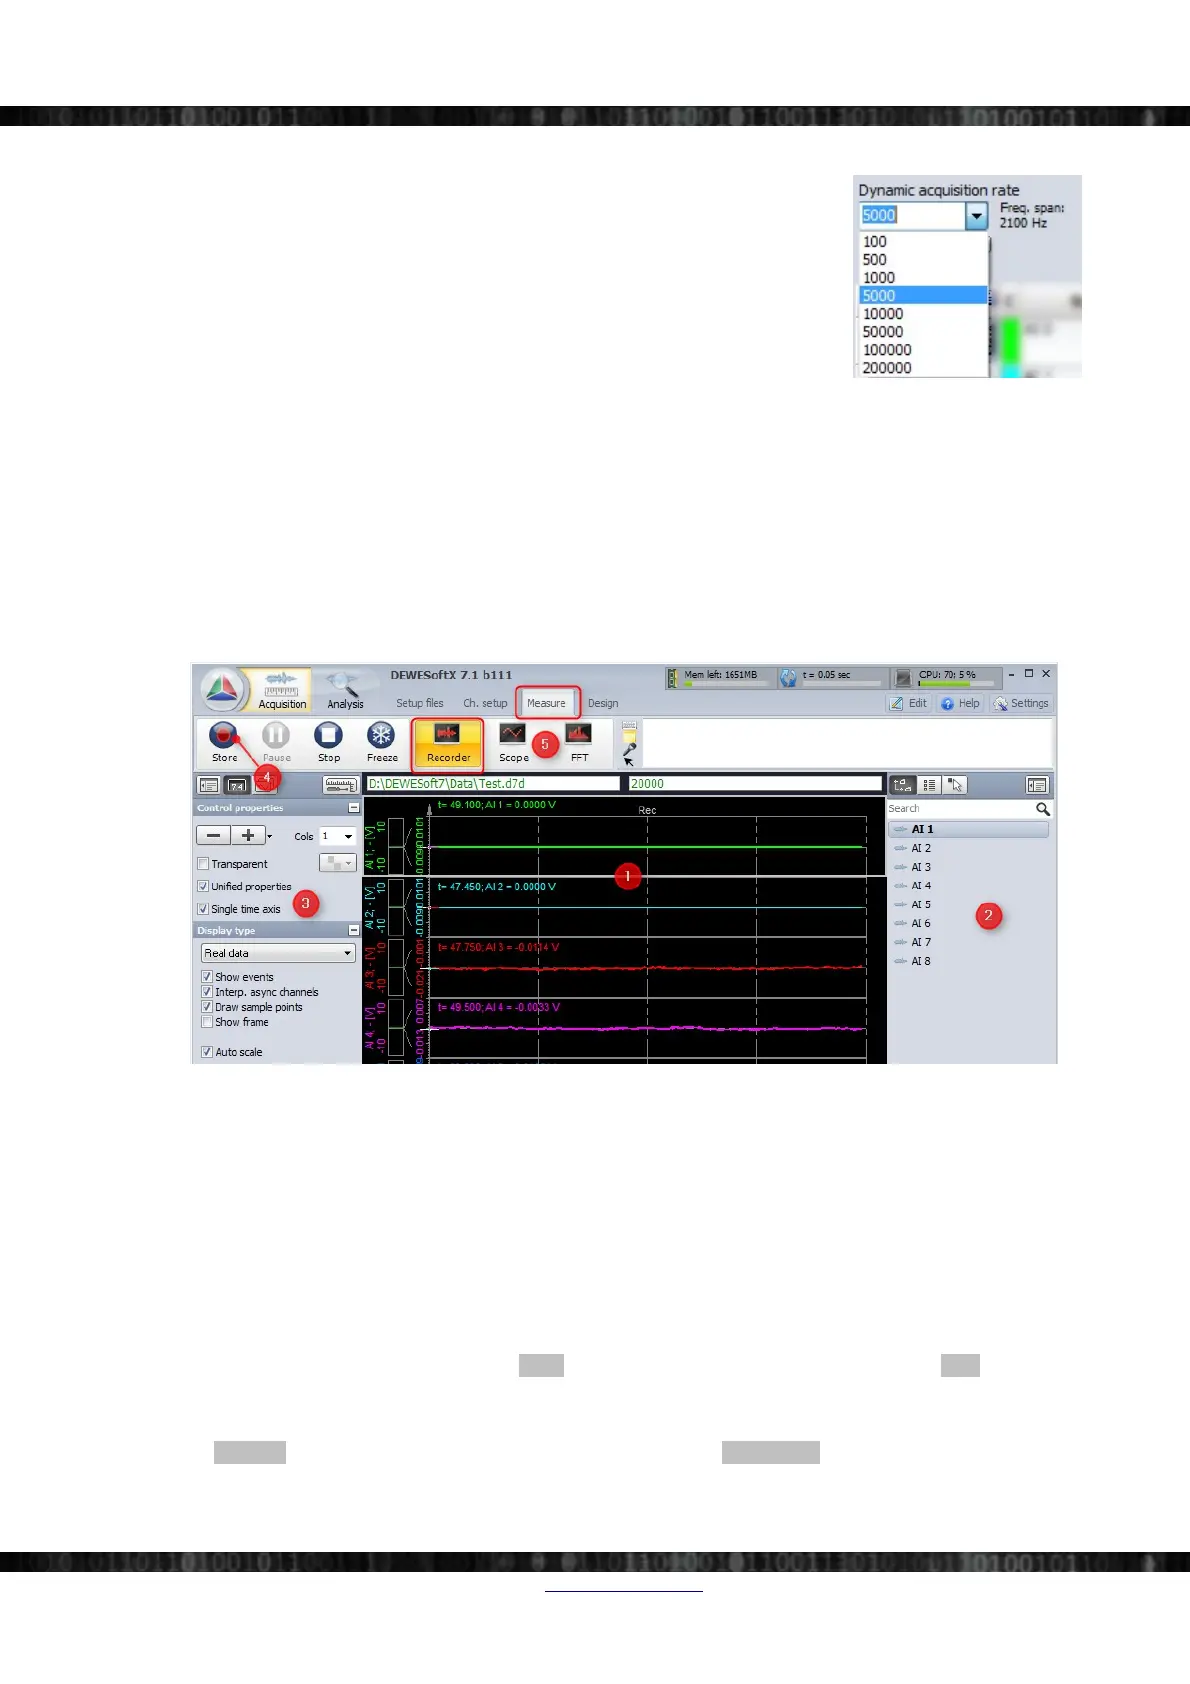Click the file path field Test.d7d
1190x1684 pixels.
[492, 784]
